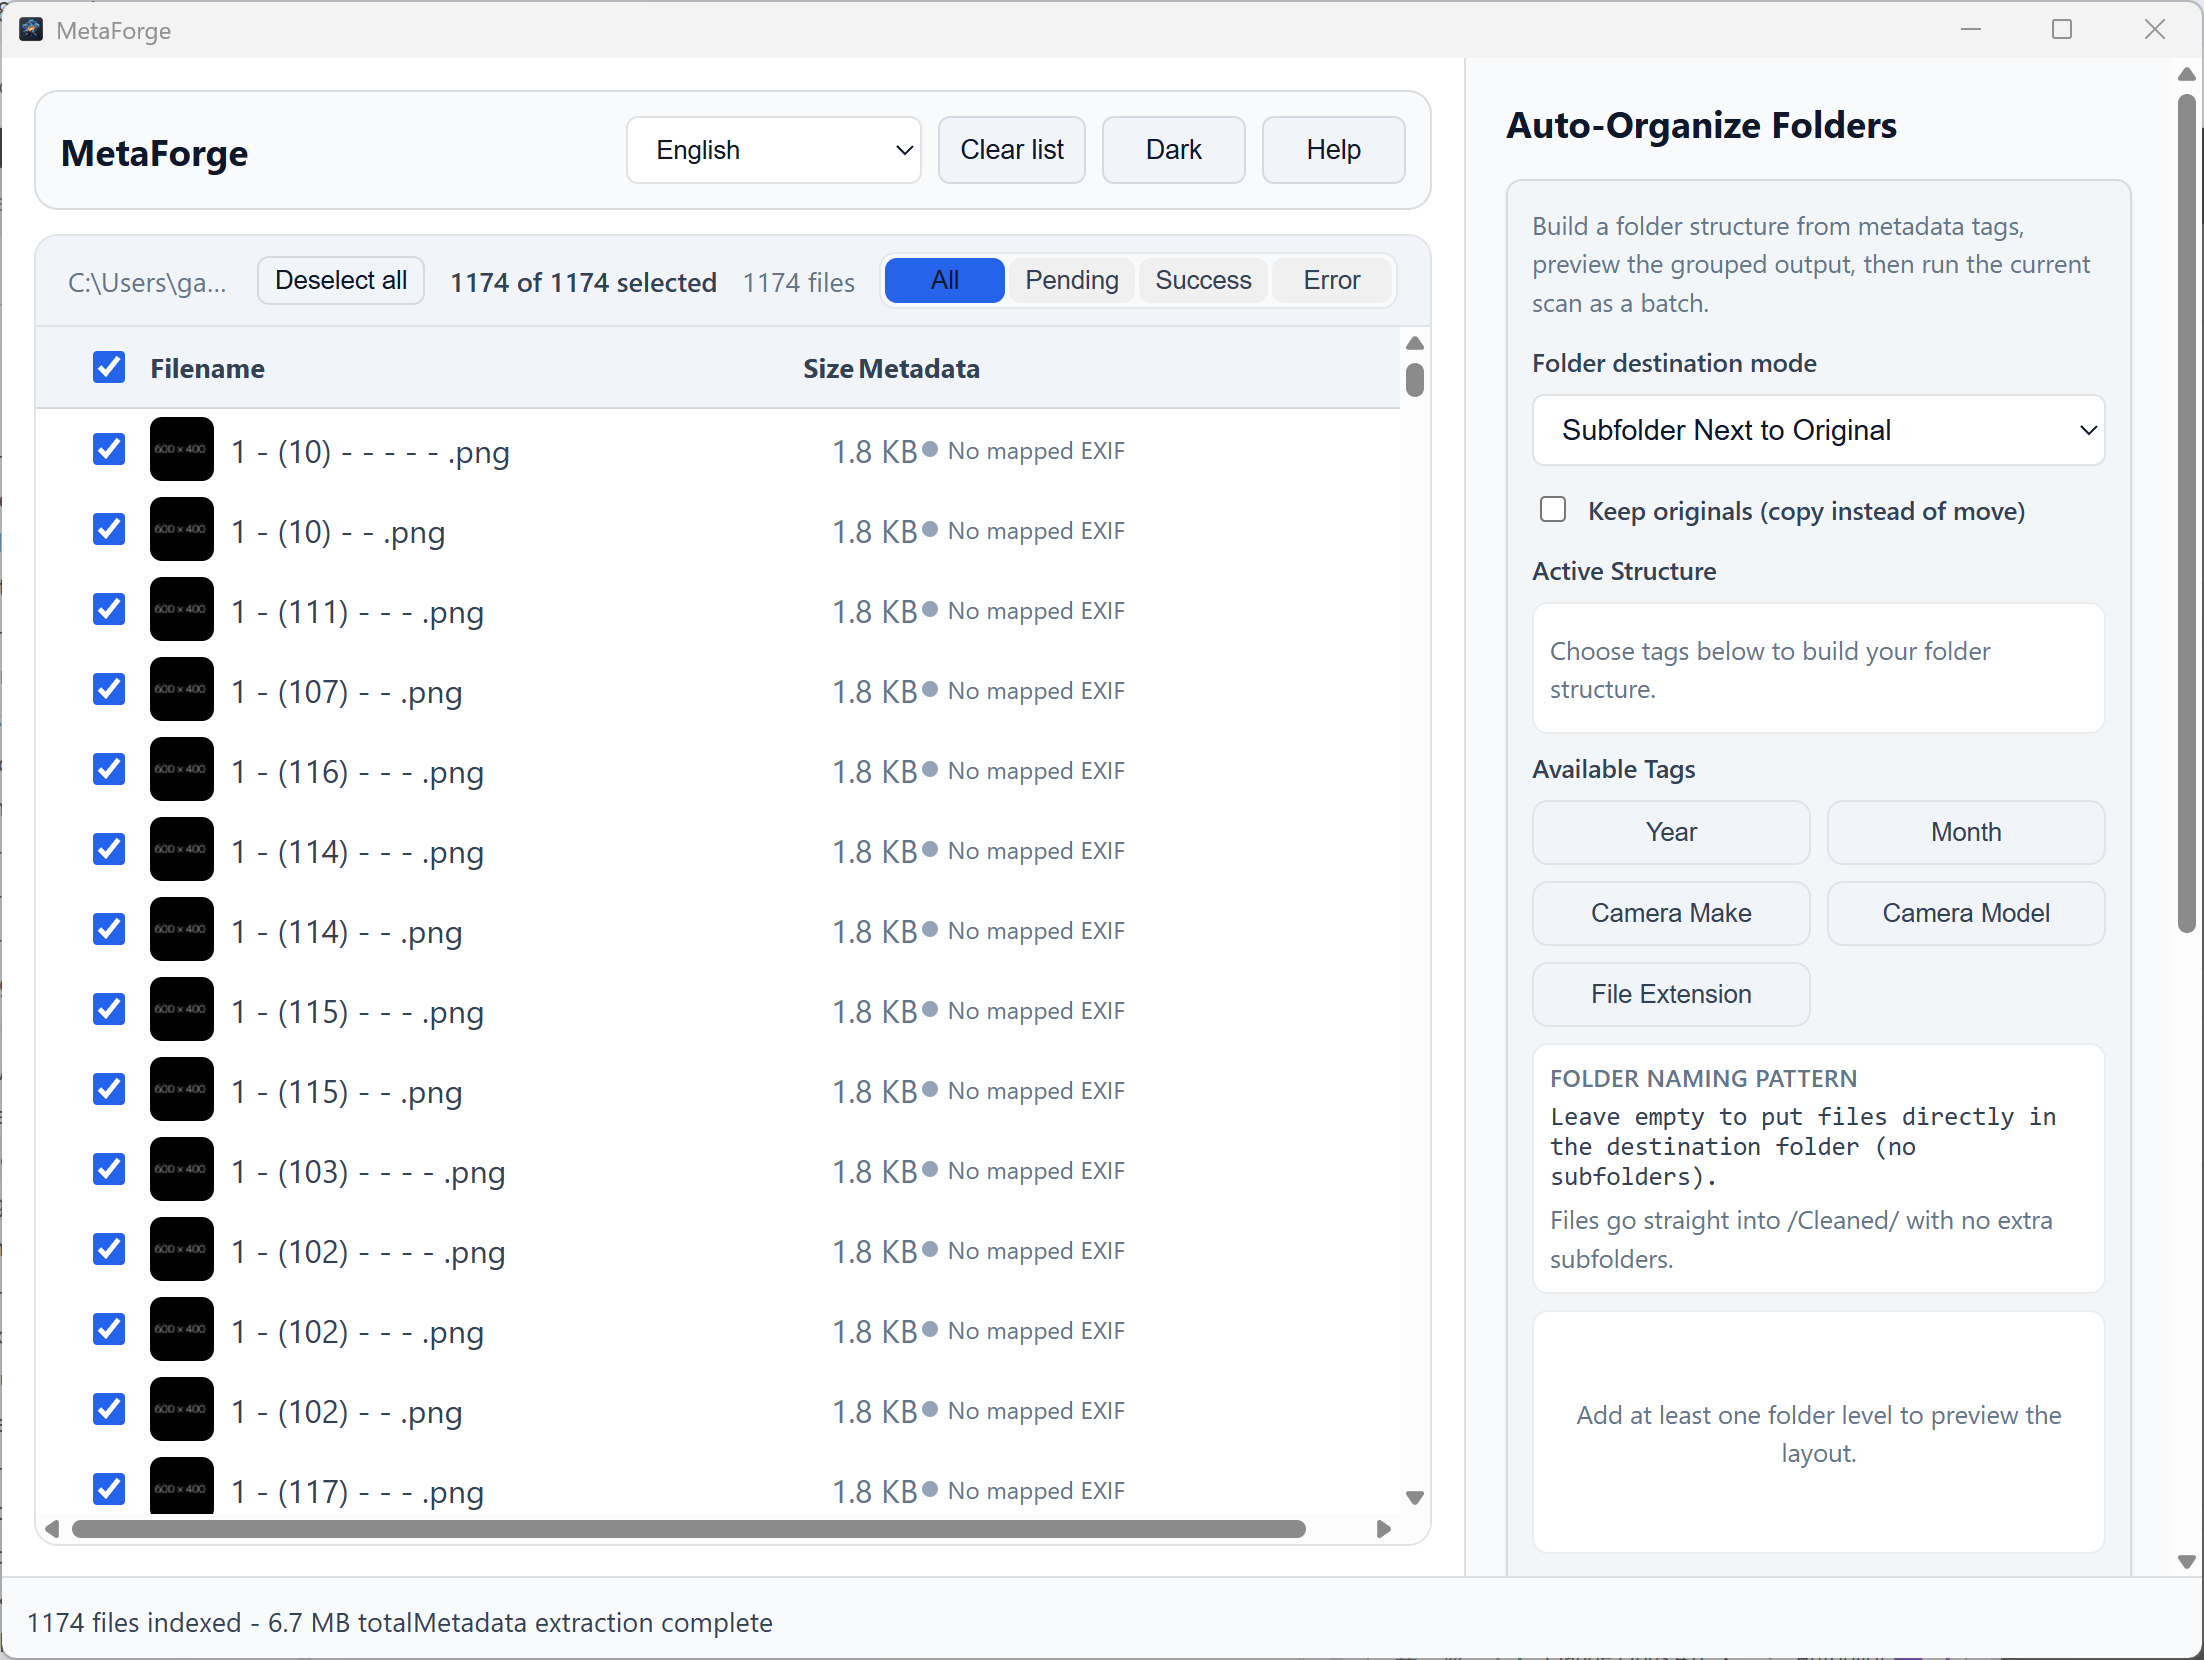
Task: Switch to the Success filter tab
Action: click(x=1203, y=280)
